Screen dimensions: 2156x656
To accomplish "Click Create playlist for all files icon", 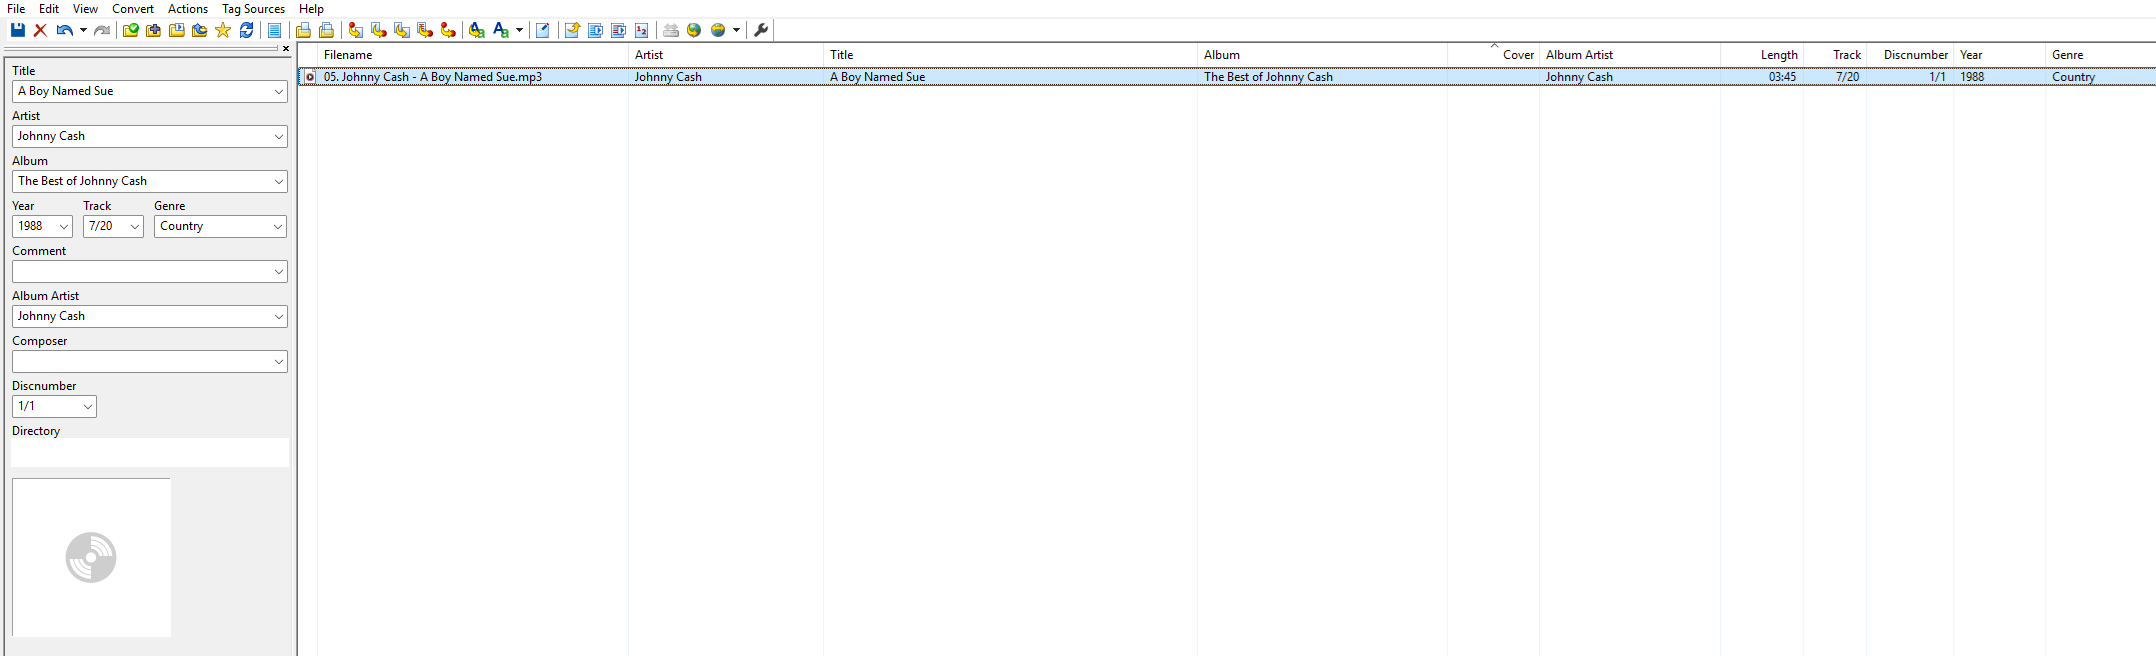I will click(x=595, y=30).
